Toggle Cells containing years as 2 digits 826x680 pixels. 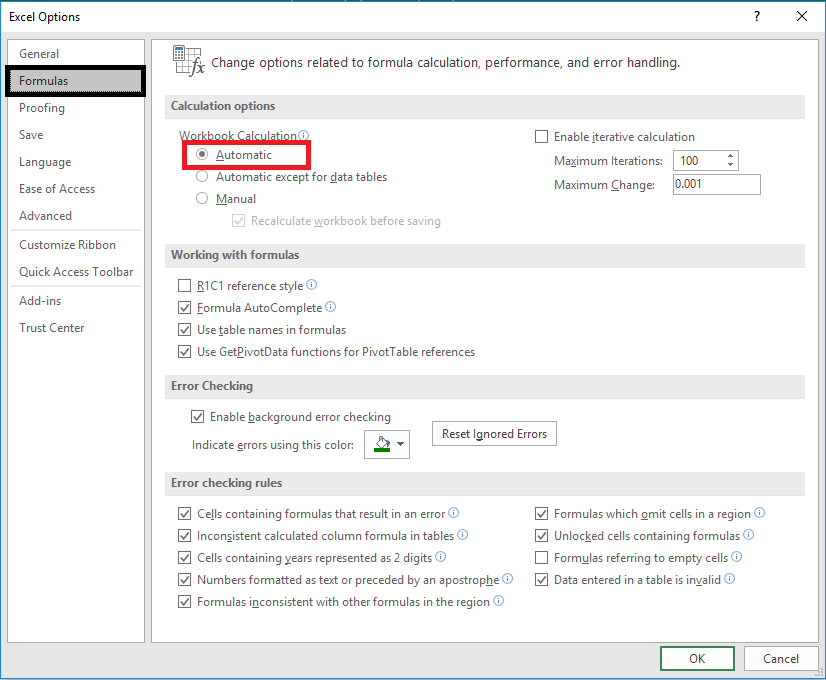pos(184,558)
